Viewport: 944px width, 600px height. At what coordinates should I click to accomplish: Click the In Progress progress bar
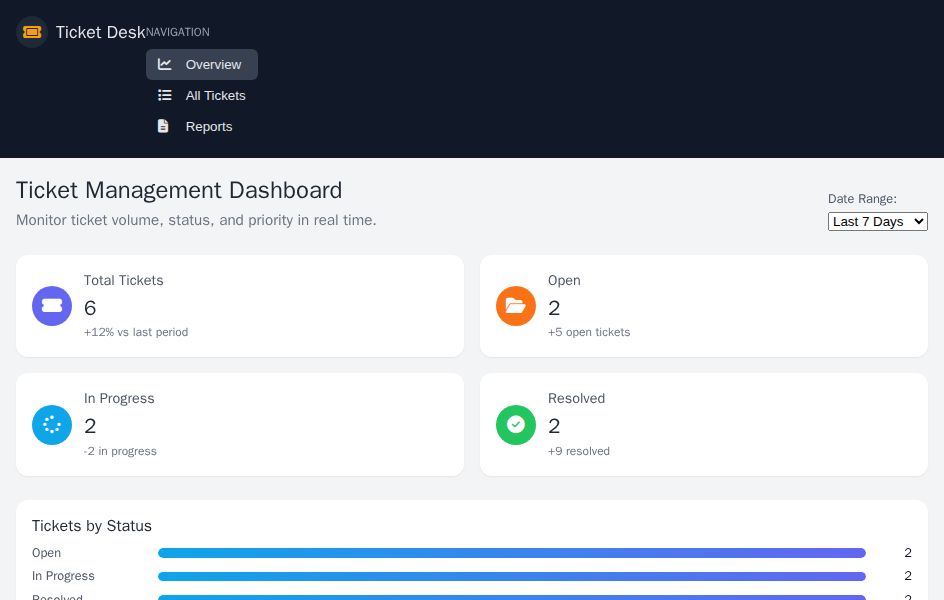(x=512, y=576)
